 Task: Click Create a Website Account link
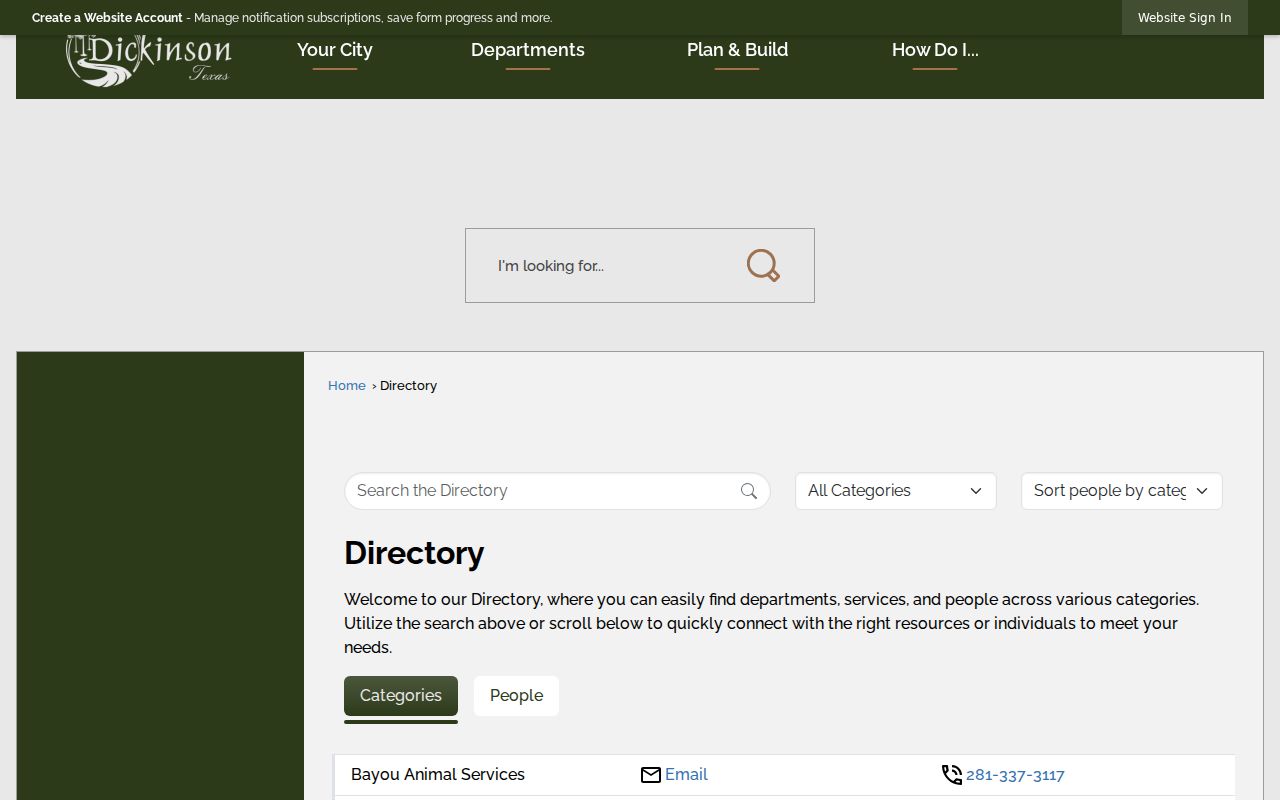[x=107, y=18]
